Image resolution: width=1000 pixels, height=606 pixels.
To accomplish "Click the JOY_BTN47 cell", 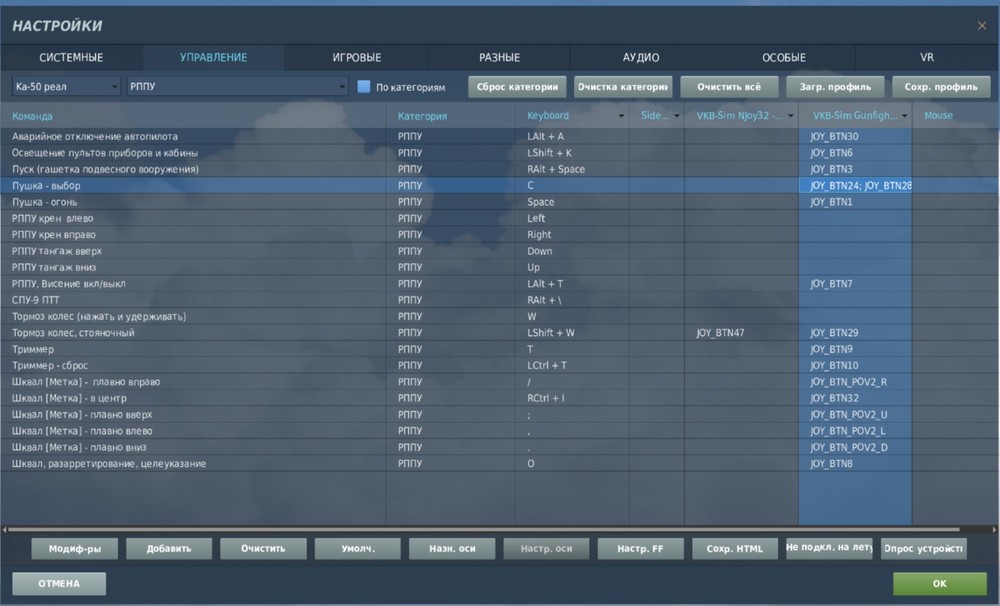I will pos(741,333).
